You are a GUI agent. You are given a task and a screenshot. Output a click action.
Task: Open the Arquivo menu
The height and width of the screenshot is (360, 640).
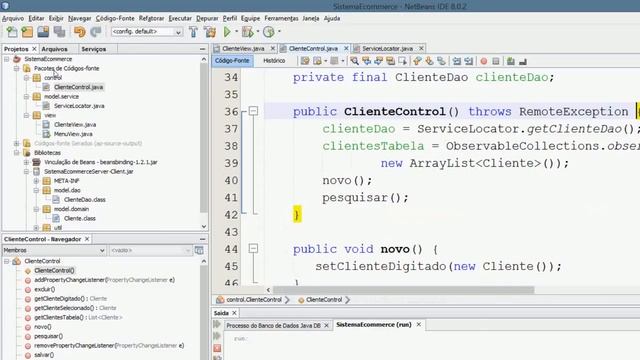[x=13, y=18]
